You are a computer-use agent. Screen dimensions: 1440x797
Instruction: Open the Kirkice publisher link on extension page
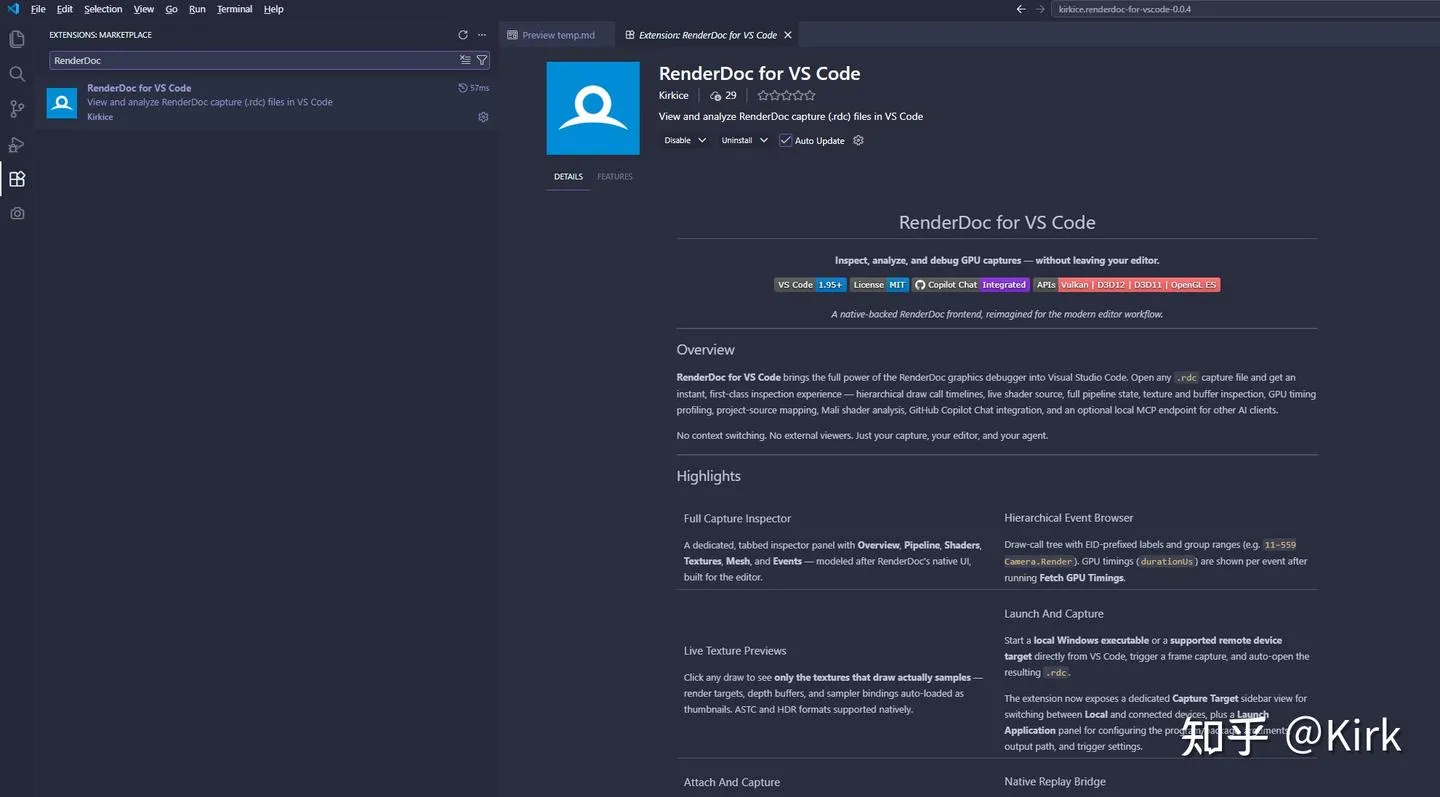pos(674,96)
